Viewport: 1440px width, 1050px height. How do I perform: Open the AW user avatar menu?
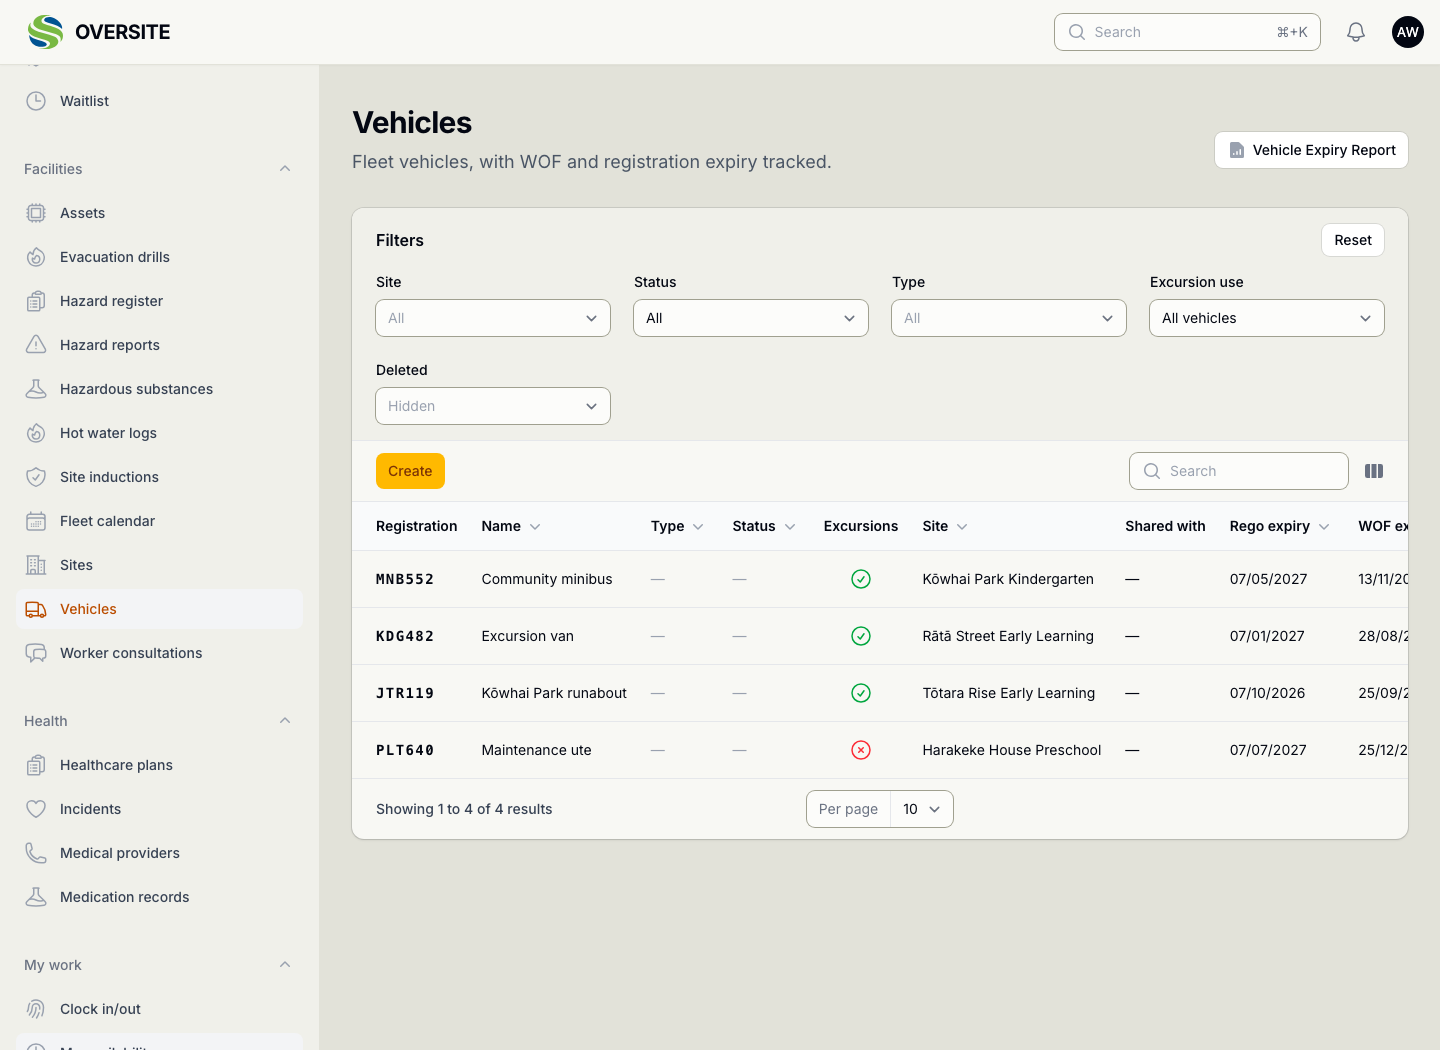[1408, 32]
